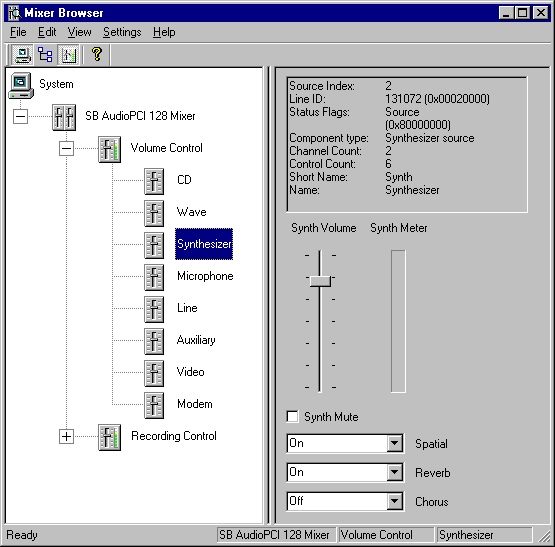Click the Wave fader icon

[154, 213]
